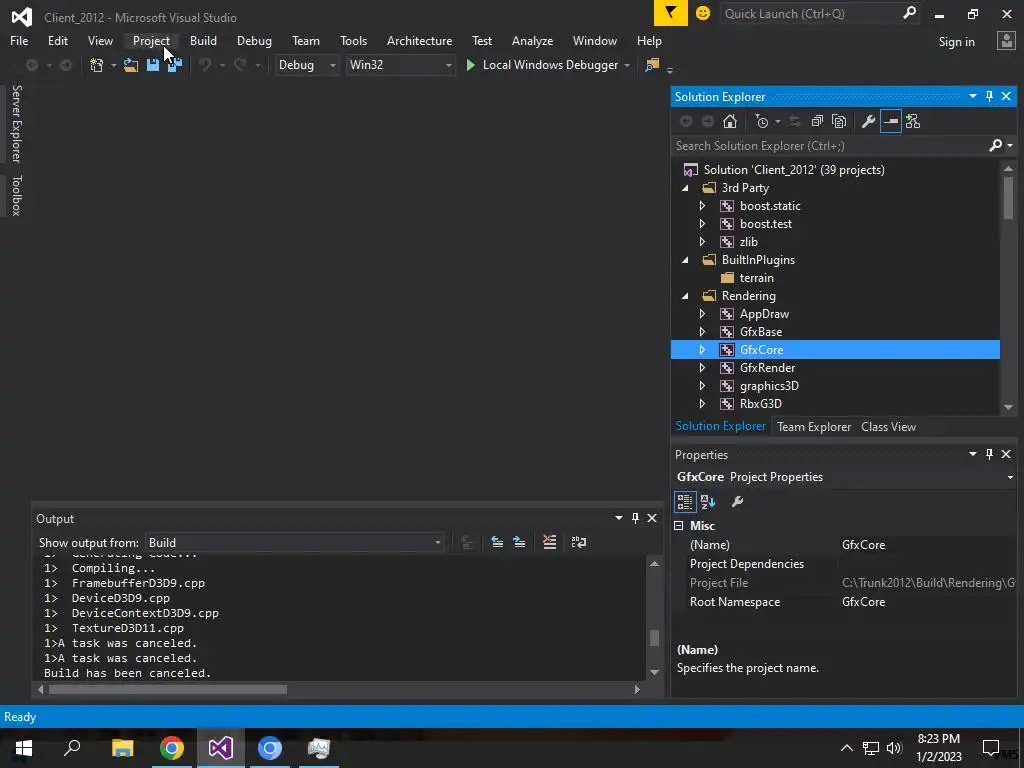The height and width of the screenshot is (768, 1024).
Task: Click Solution Explorer Home icon
Action: tap(729, 121)
